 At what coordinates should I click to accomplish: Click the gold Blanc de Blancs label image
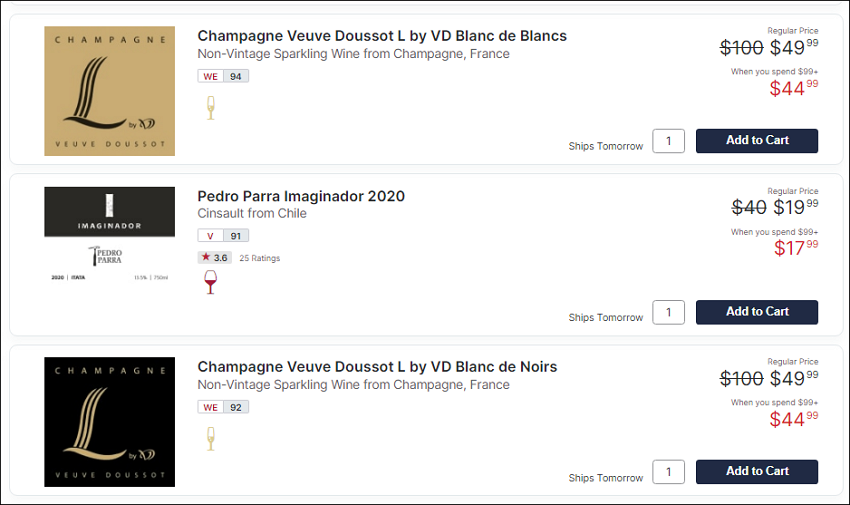110,91
